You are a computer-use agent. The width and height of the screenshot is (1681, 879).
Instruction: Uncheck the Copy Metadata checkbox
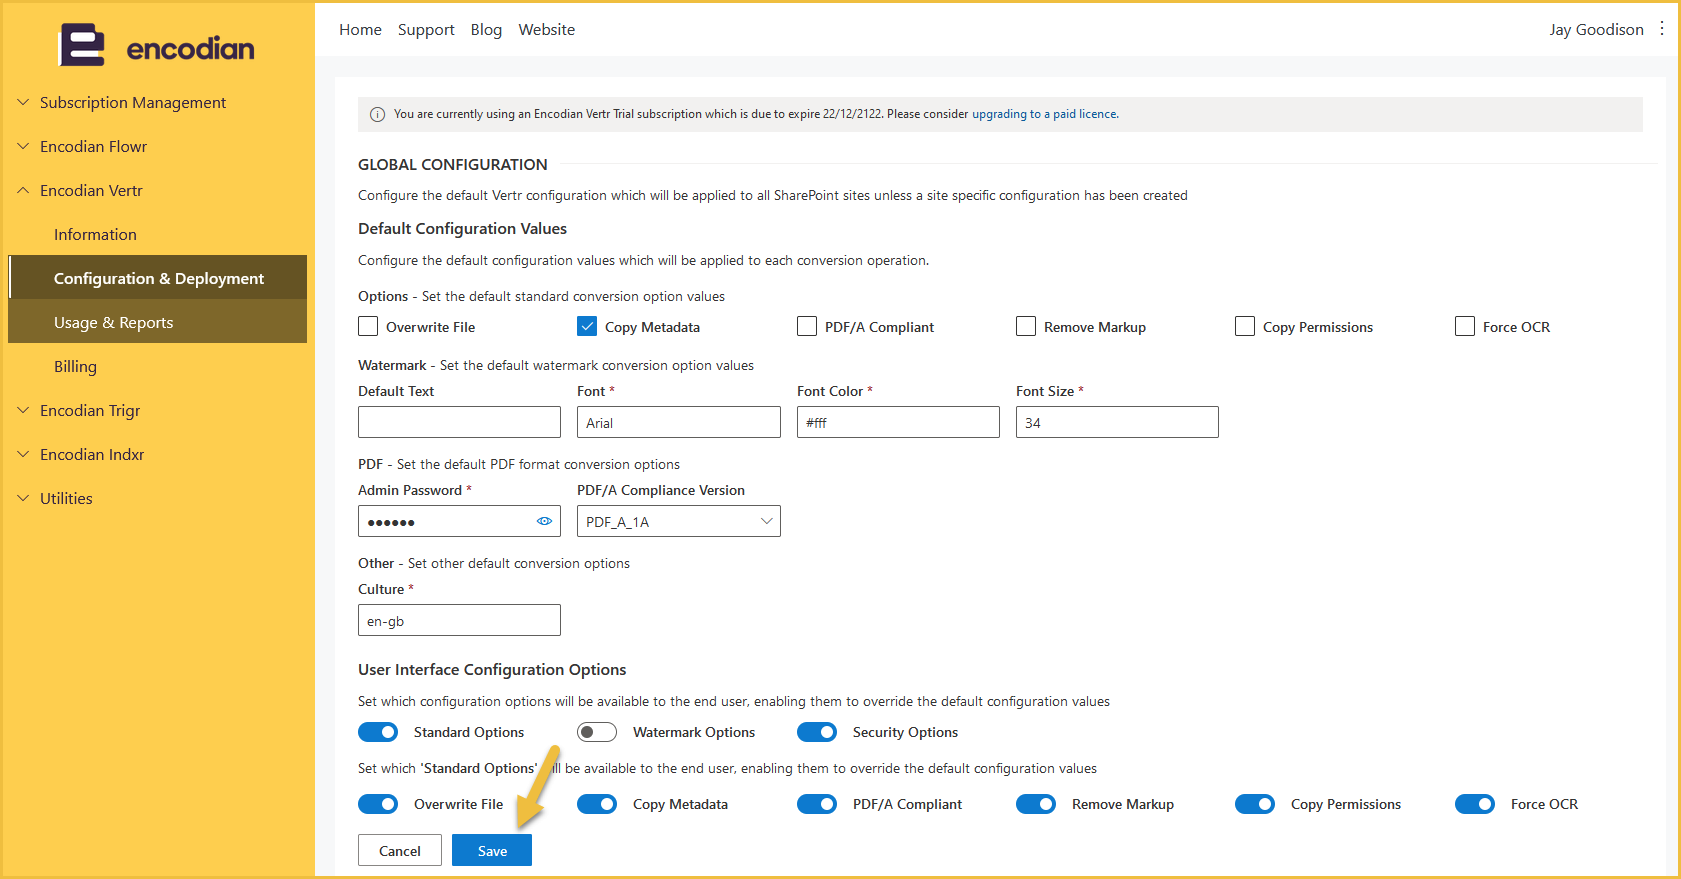[x=587, y=326]
